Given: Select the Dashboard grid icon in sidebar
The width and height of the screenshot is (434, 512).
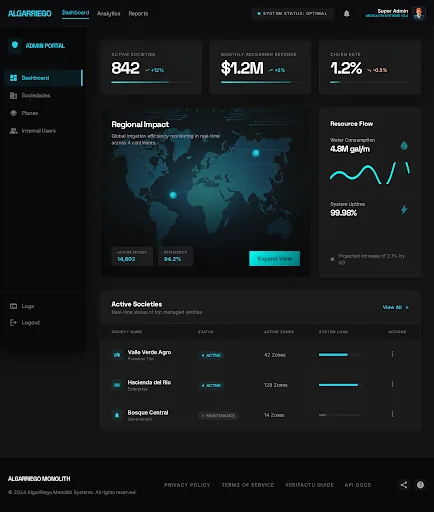Looking at the screenshot, I should (13, 78).
